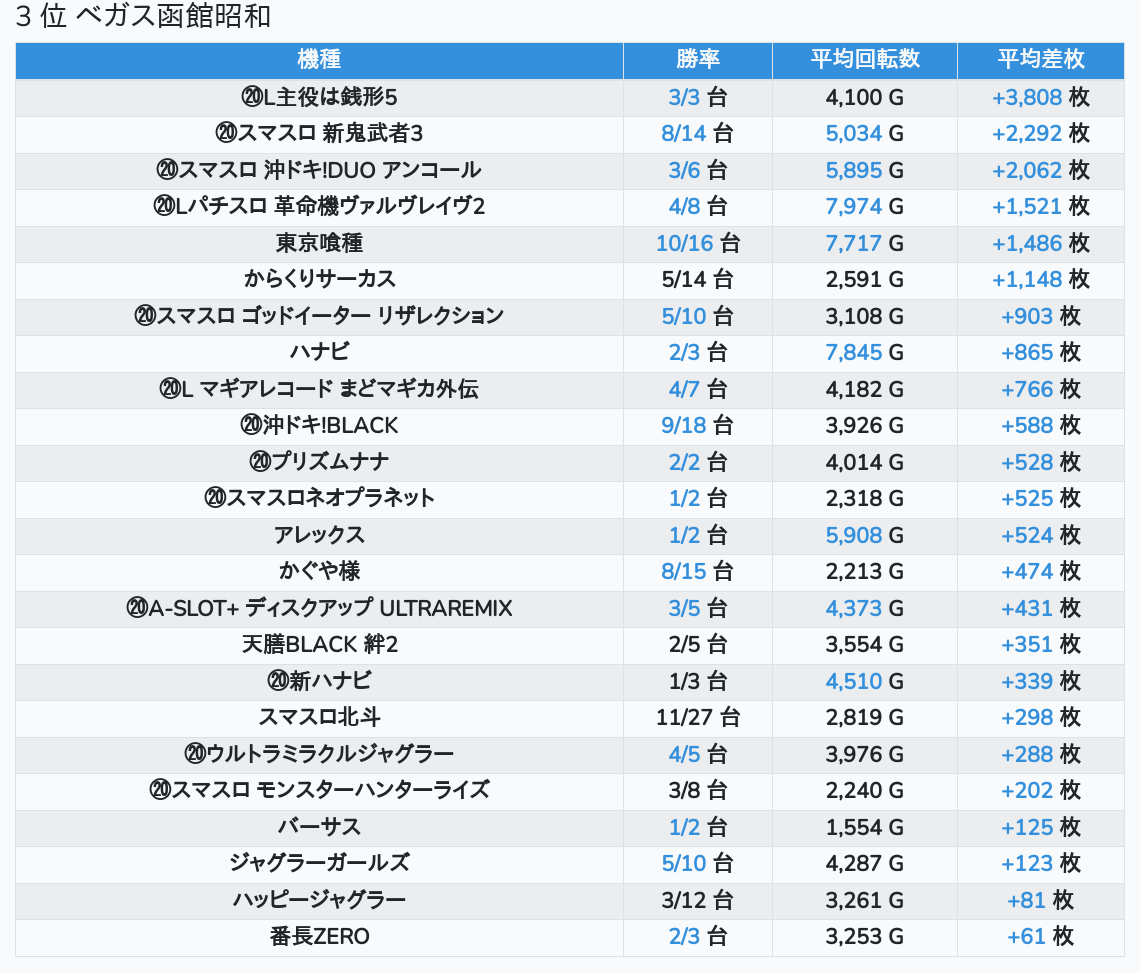Select the L主役は銭形5 machine name

[319, 97]
